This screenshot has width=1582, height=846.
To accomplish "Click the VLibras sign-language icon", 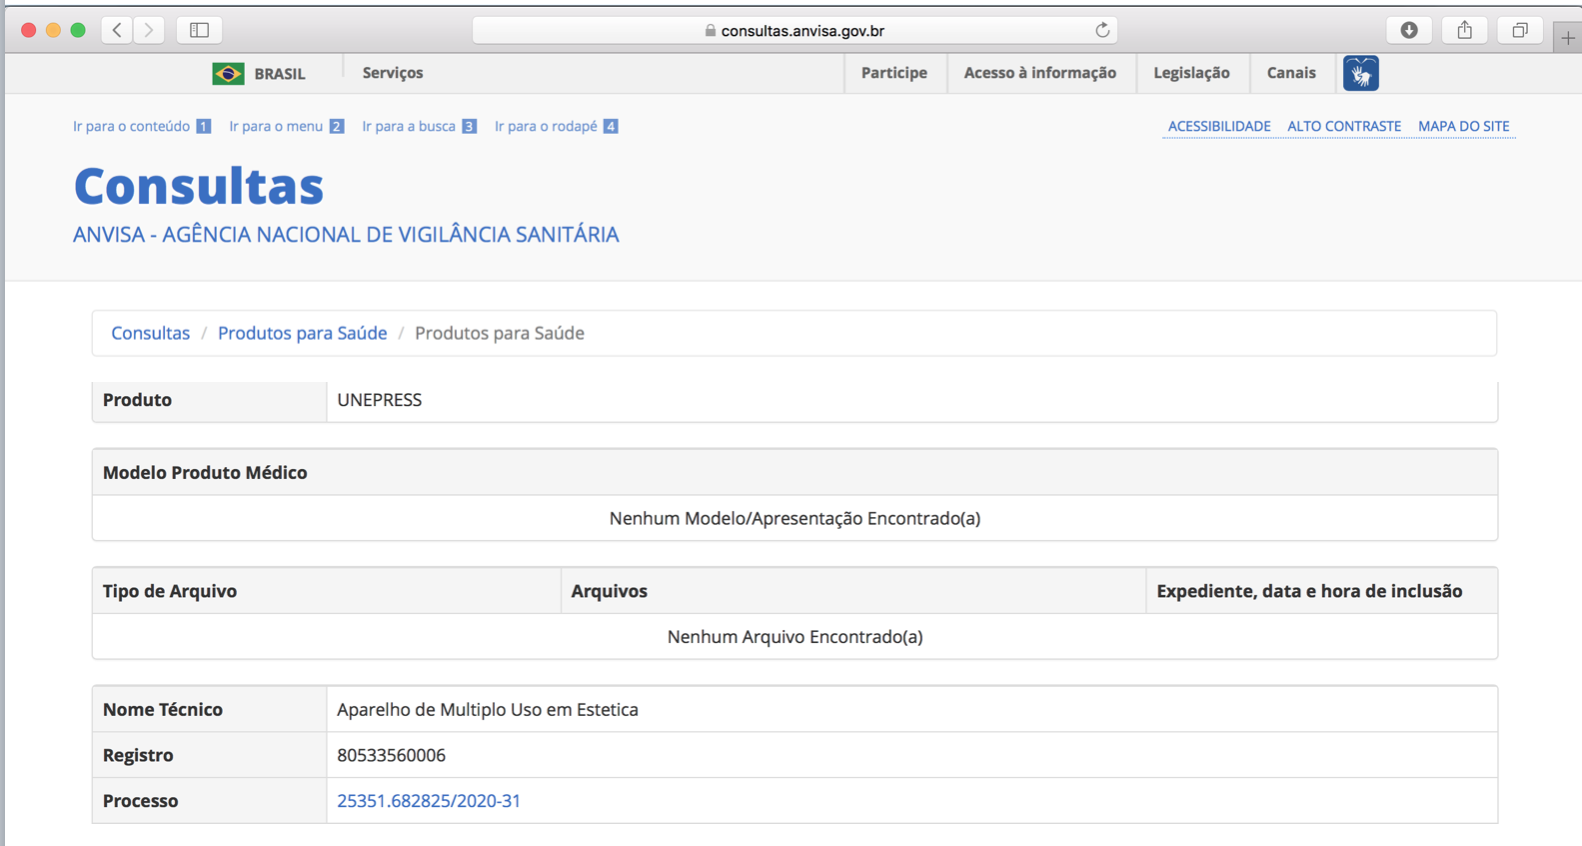I will coord(1361,73).
